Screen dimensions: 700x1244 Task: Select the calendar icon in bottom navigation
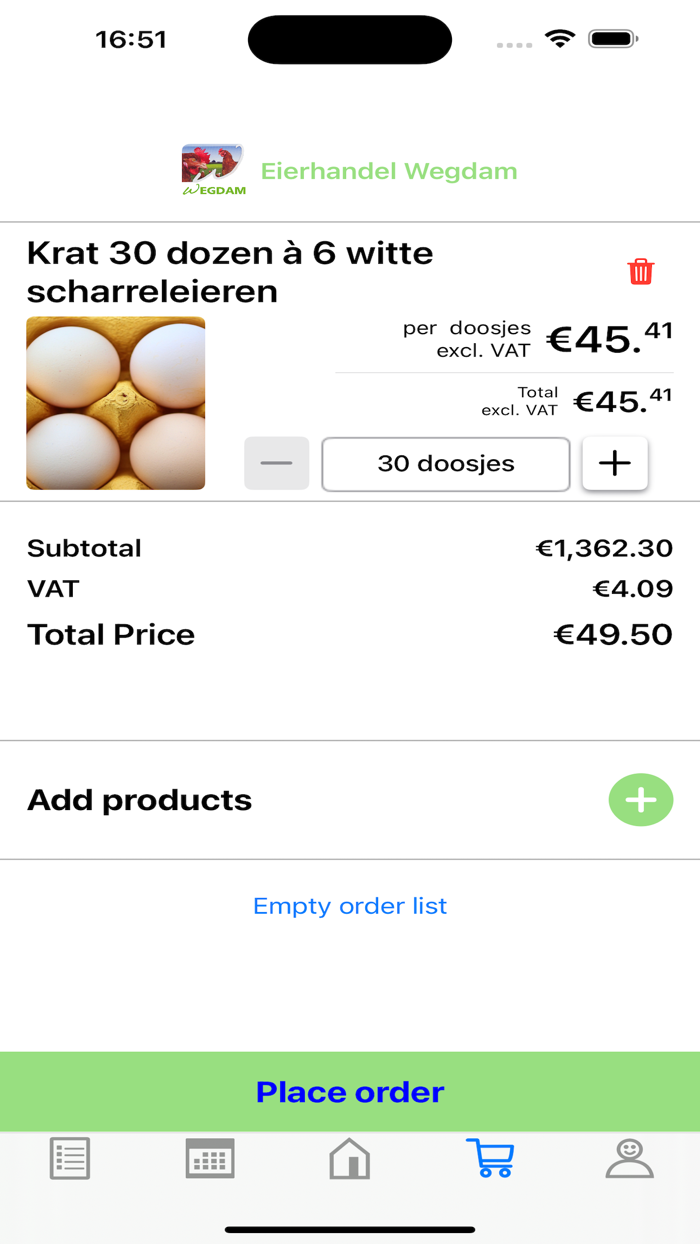coord(209,1158)
